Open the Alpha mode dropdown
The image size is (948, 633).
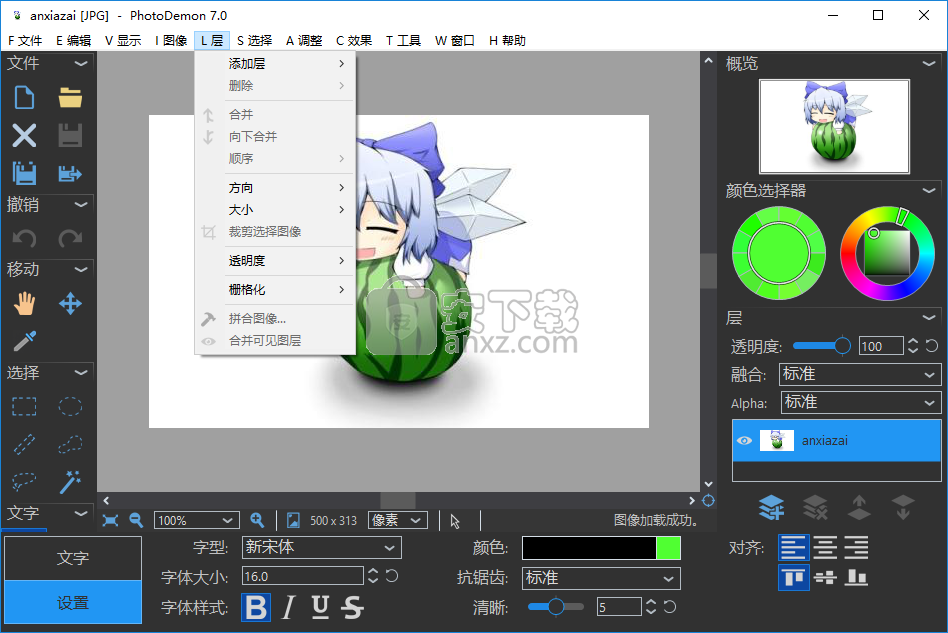[x=861, y=402]
